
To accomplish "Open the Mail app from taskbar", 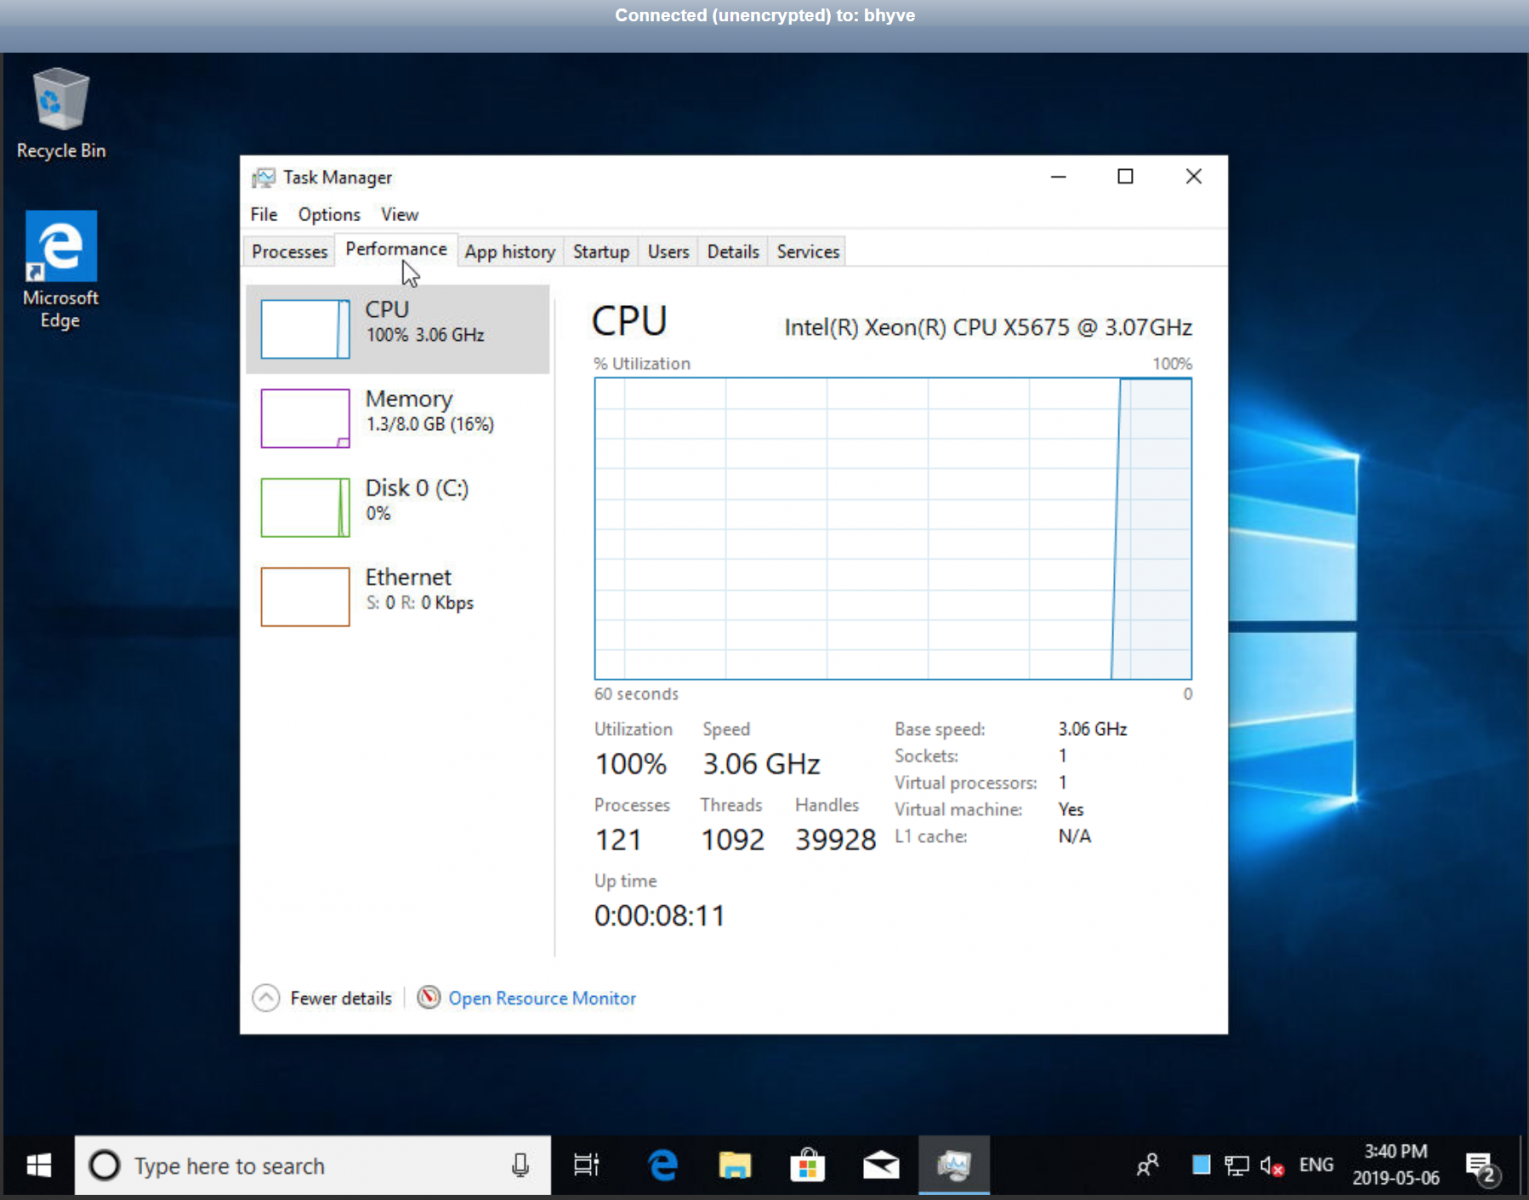I will (881, 1165).
